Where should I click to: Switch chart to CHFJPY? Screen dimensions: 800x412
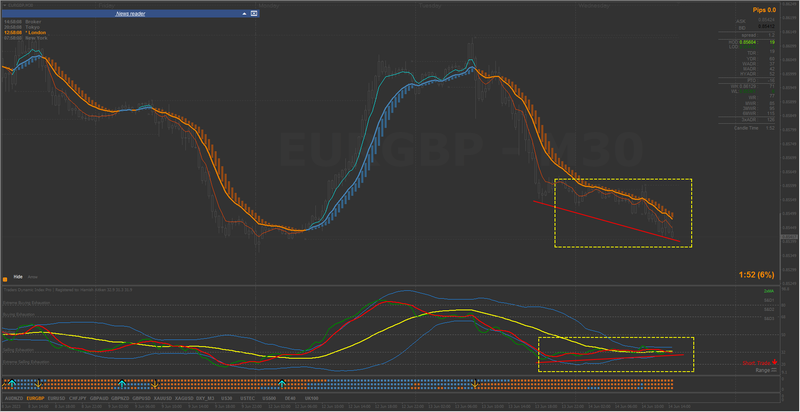click(78, 398)
